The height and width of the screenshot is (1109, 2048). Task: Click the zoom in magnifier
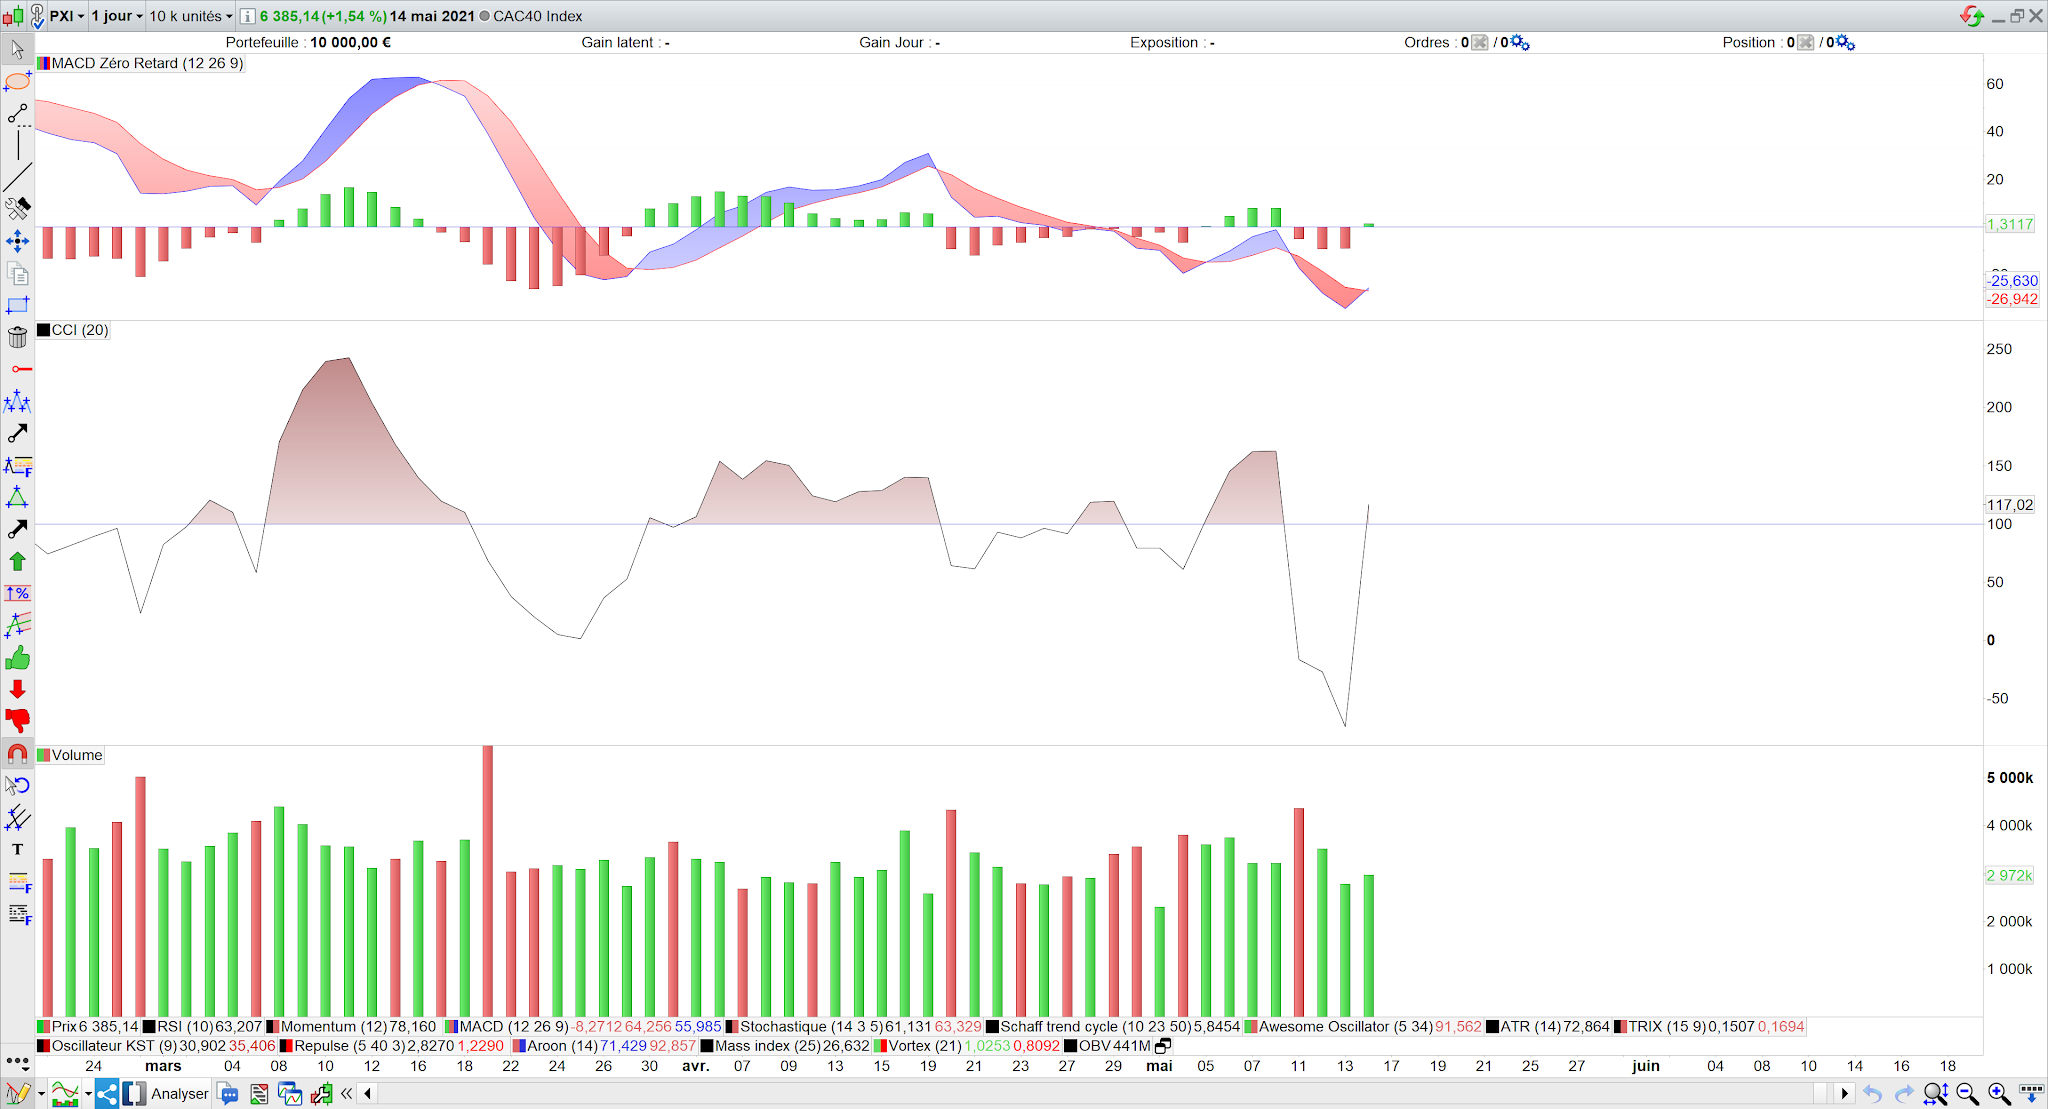pos(1999,1094)
